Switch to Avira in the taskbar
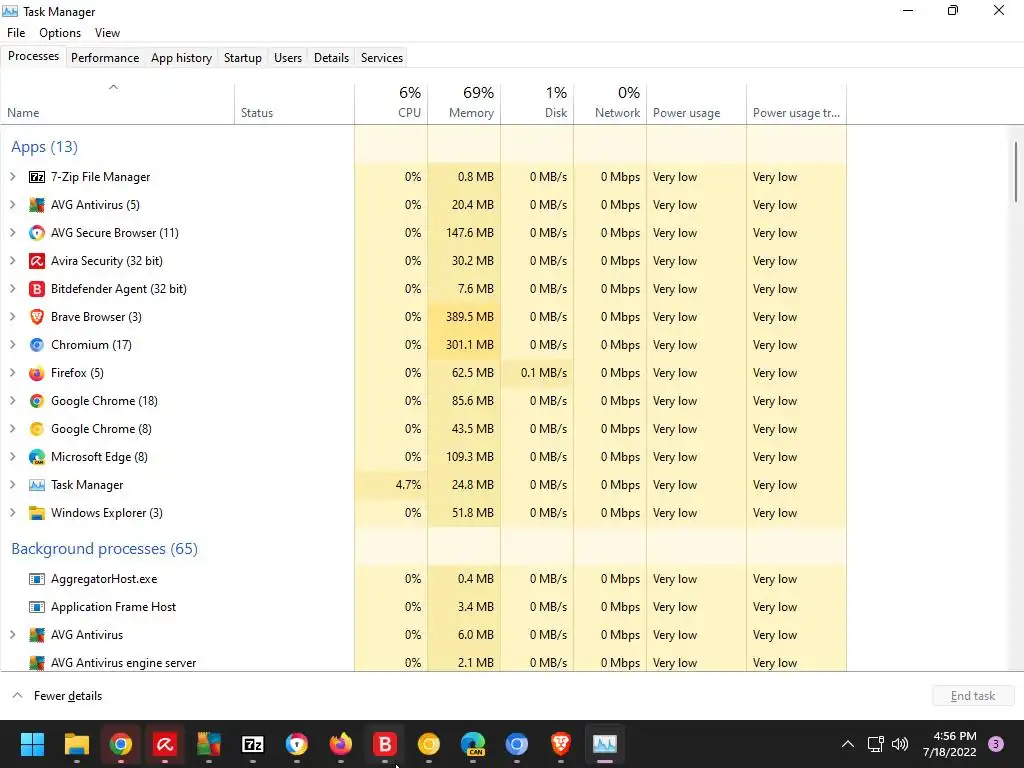Image resolution: width=1024 pixels, height=768 pixels. click(x=165, y=744)
